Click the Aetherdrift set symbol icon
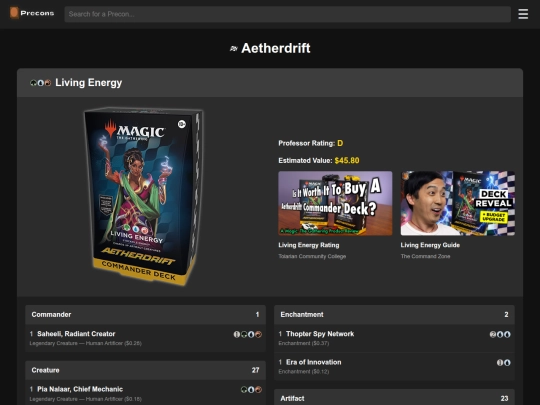 click(234, 49)
